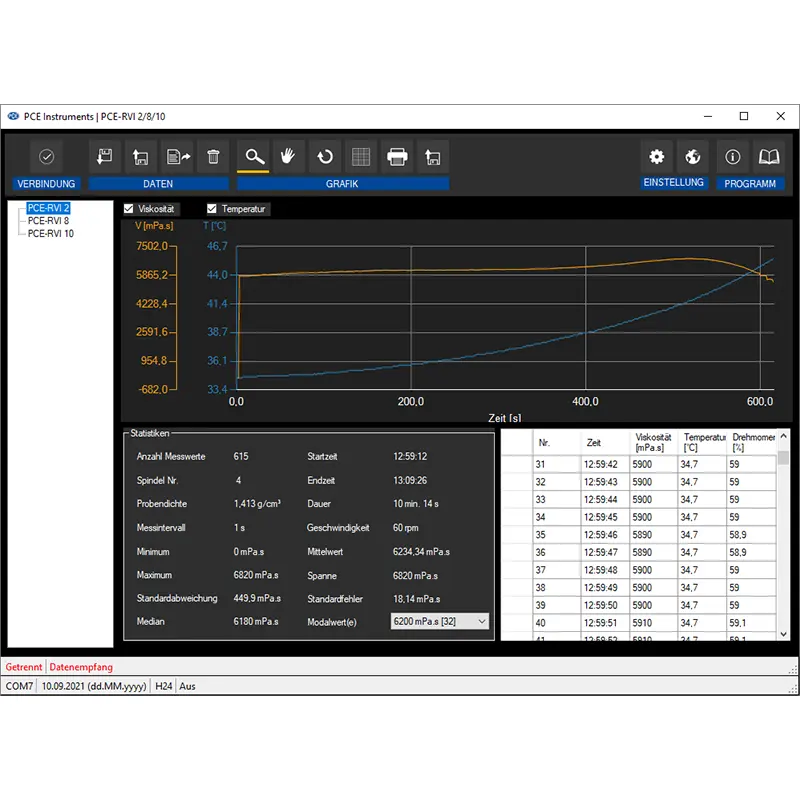Image resolution: width=800 pixels, height=800 pixels.
Task: Uncheck the Viskosität checkbox
Action: coord(129,209)
